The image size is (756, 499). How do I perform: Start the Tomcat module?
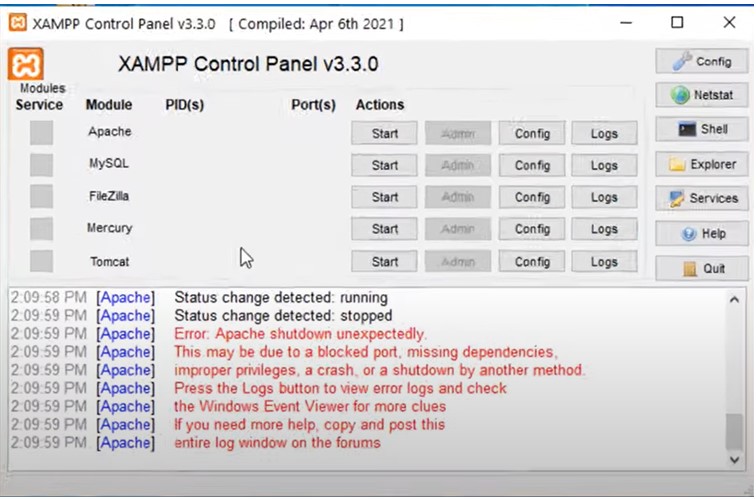tap(384, 261)
